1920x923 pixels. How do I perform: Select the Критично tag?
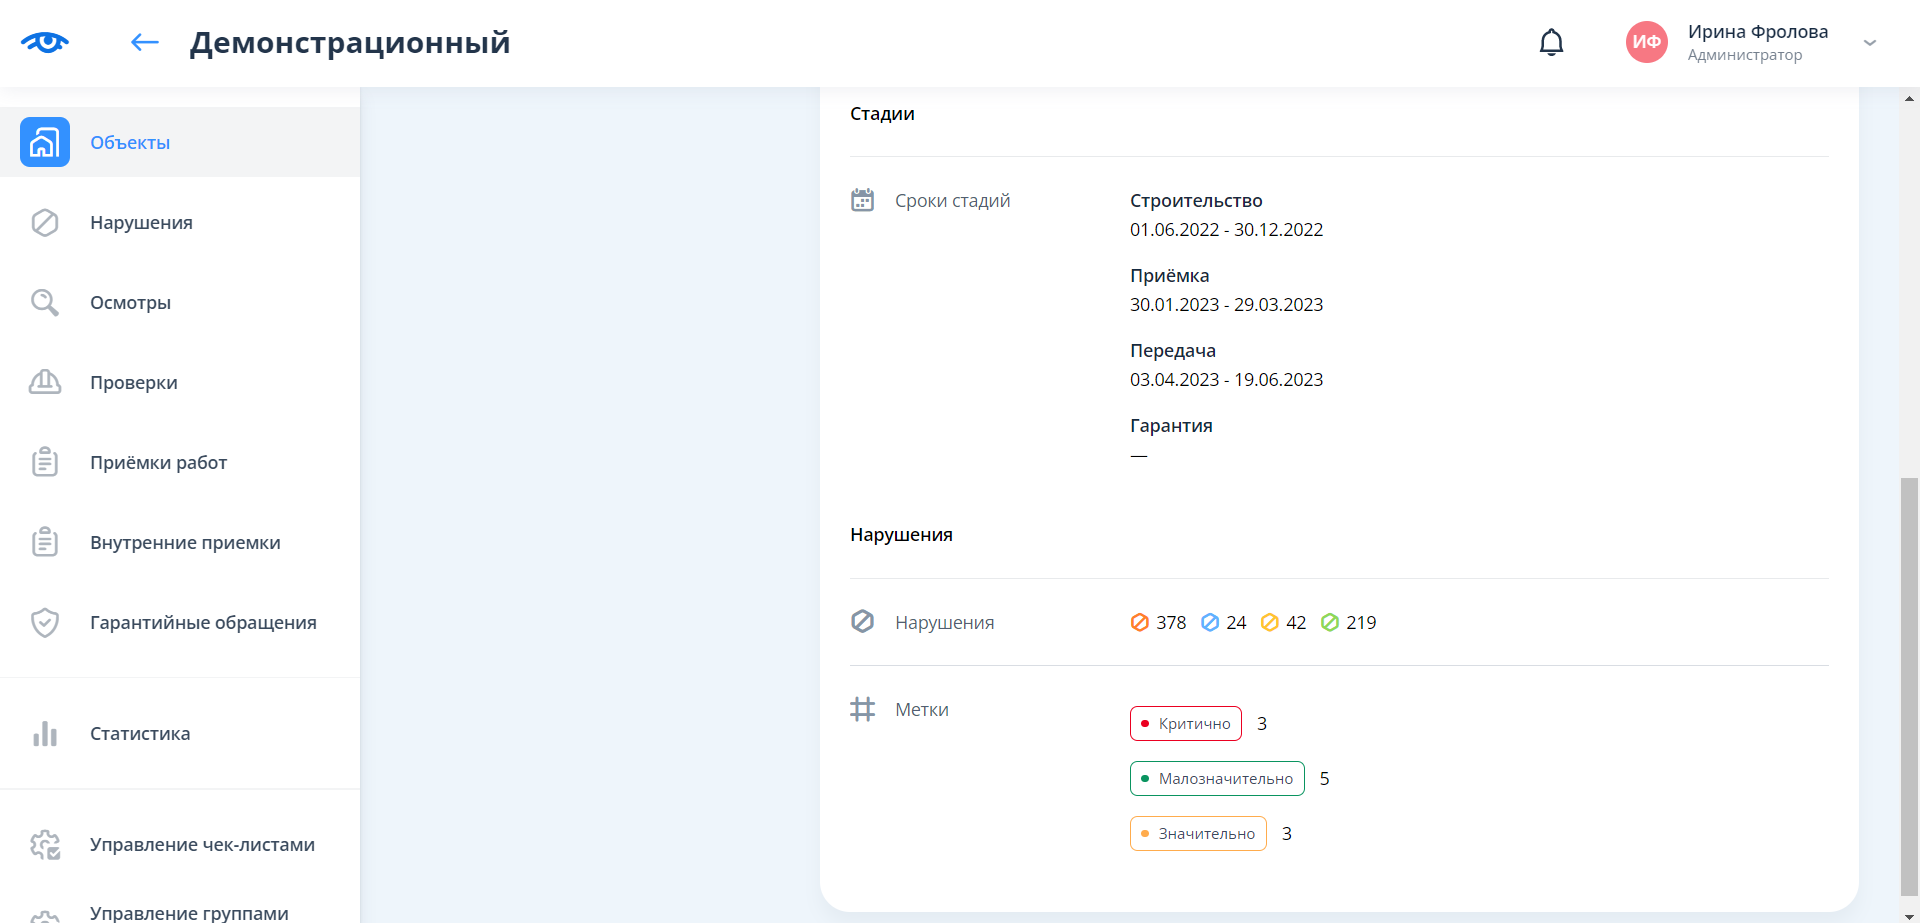(1185, 724)
